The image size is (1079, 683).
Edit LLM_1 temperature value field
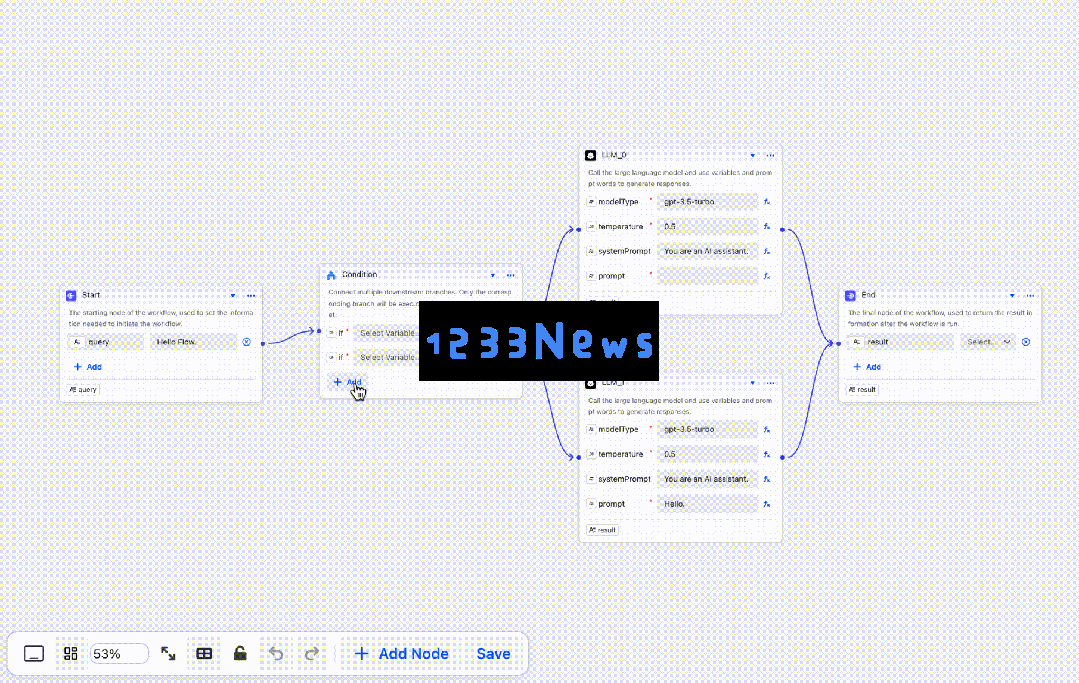(x=707, y=454)
